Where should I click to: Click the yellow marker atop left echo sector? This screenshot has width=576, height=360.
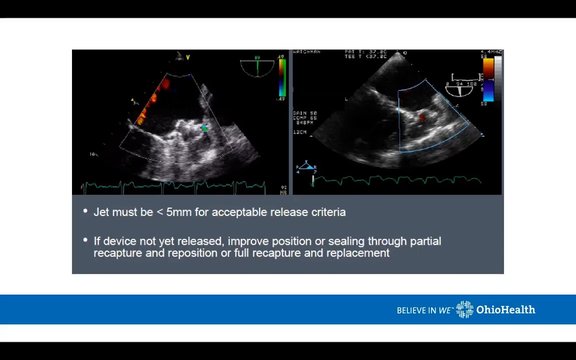(188, 57)
